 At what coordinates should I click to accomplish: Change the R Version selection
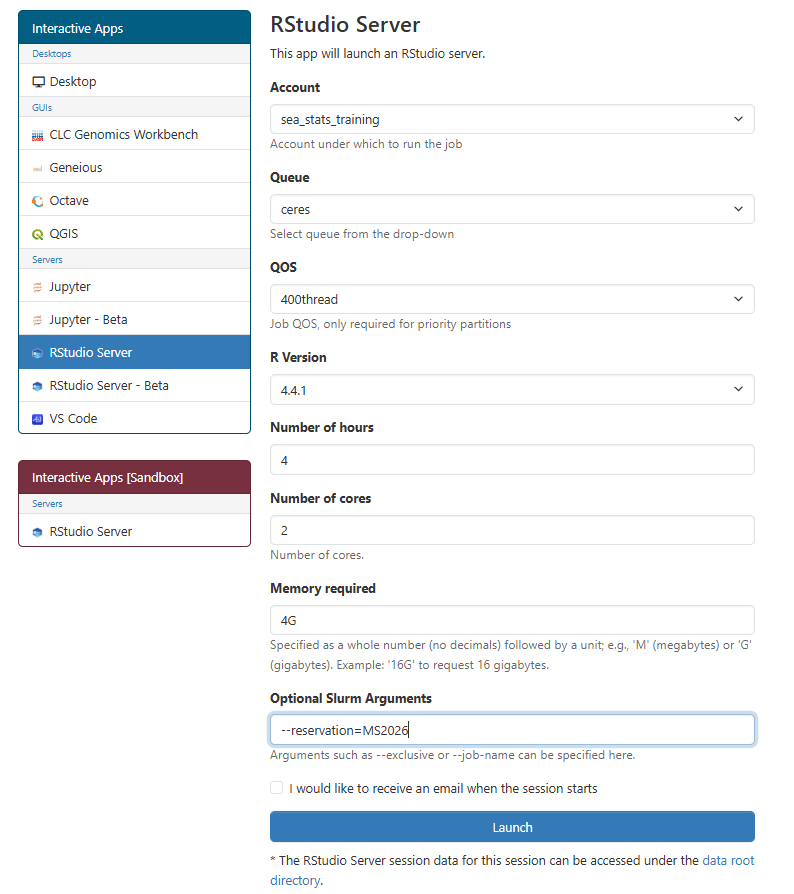pos(512,389)
